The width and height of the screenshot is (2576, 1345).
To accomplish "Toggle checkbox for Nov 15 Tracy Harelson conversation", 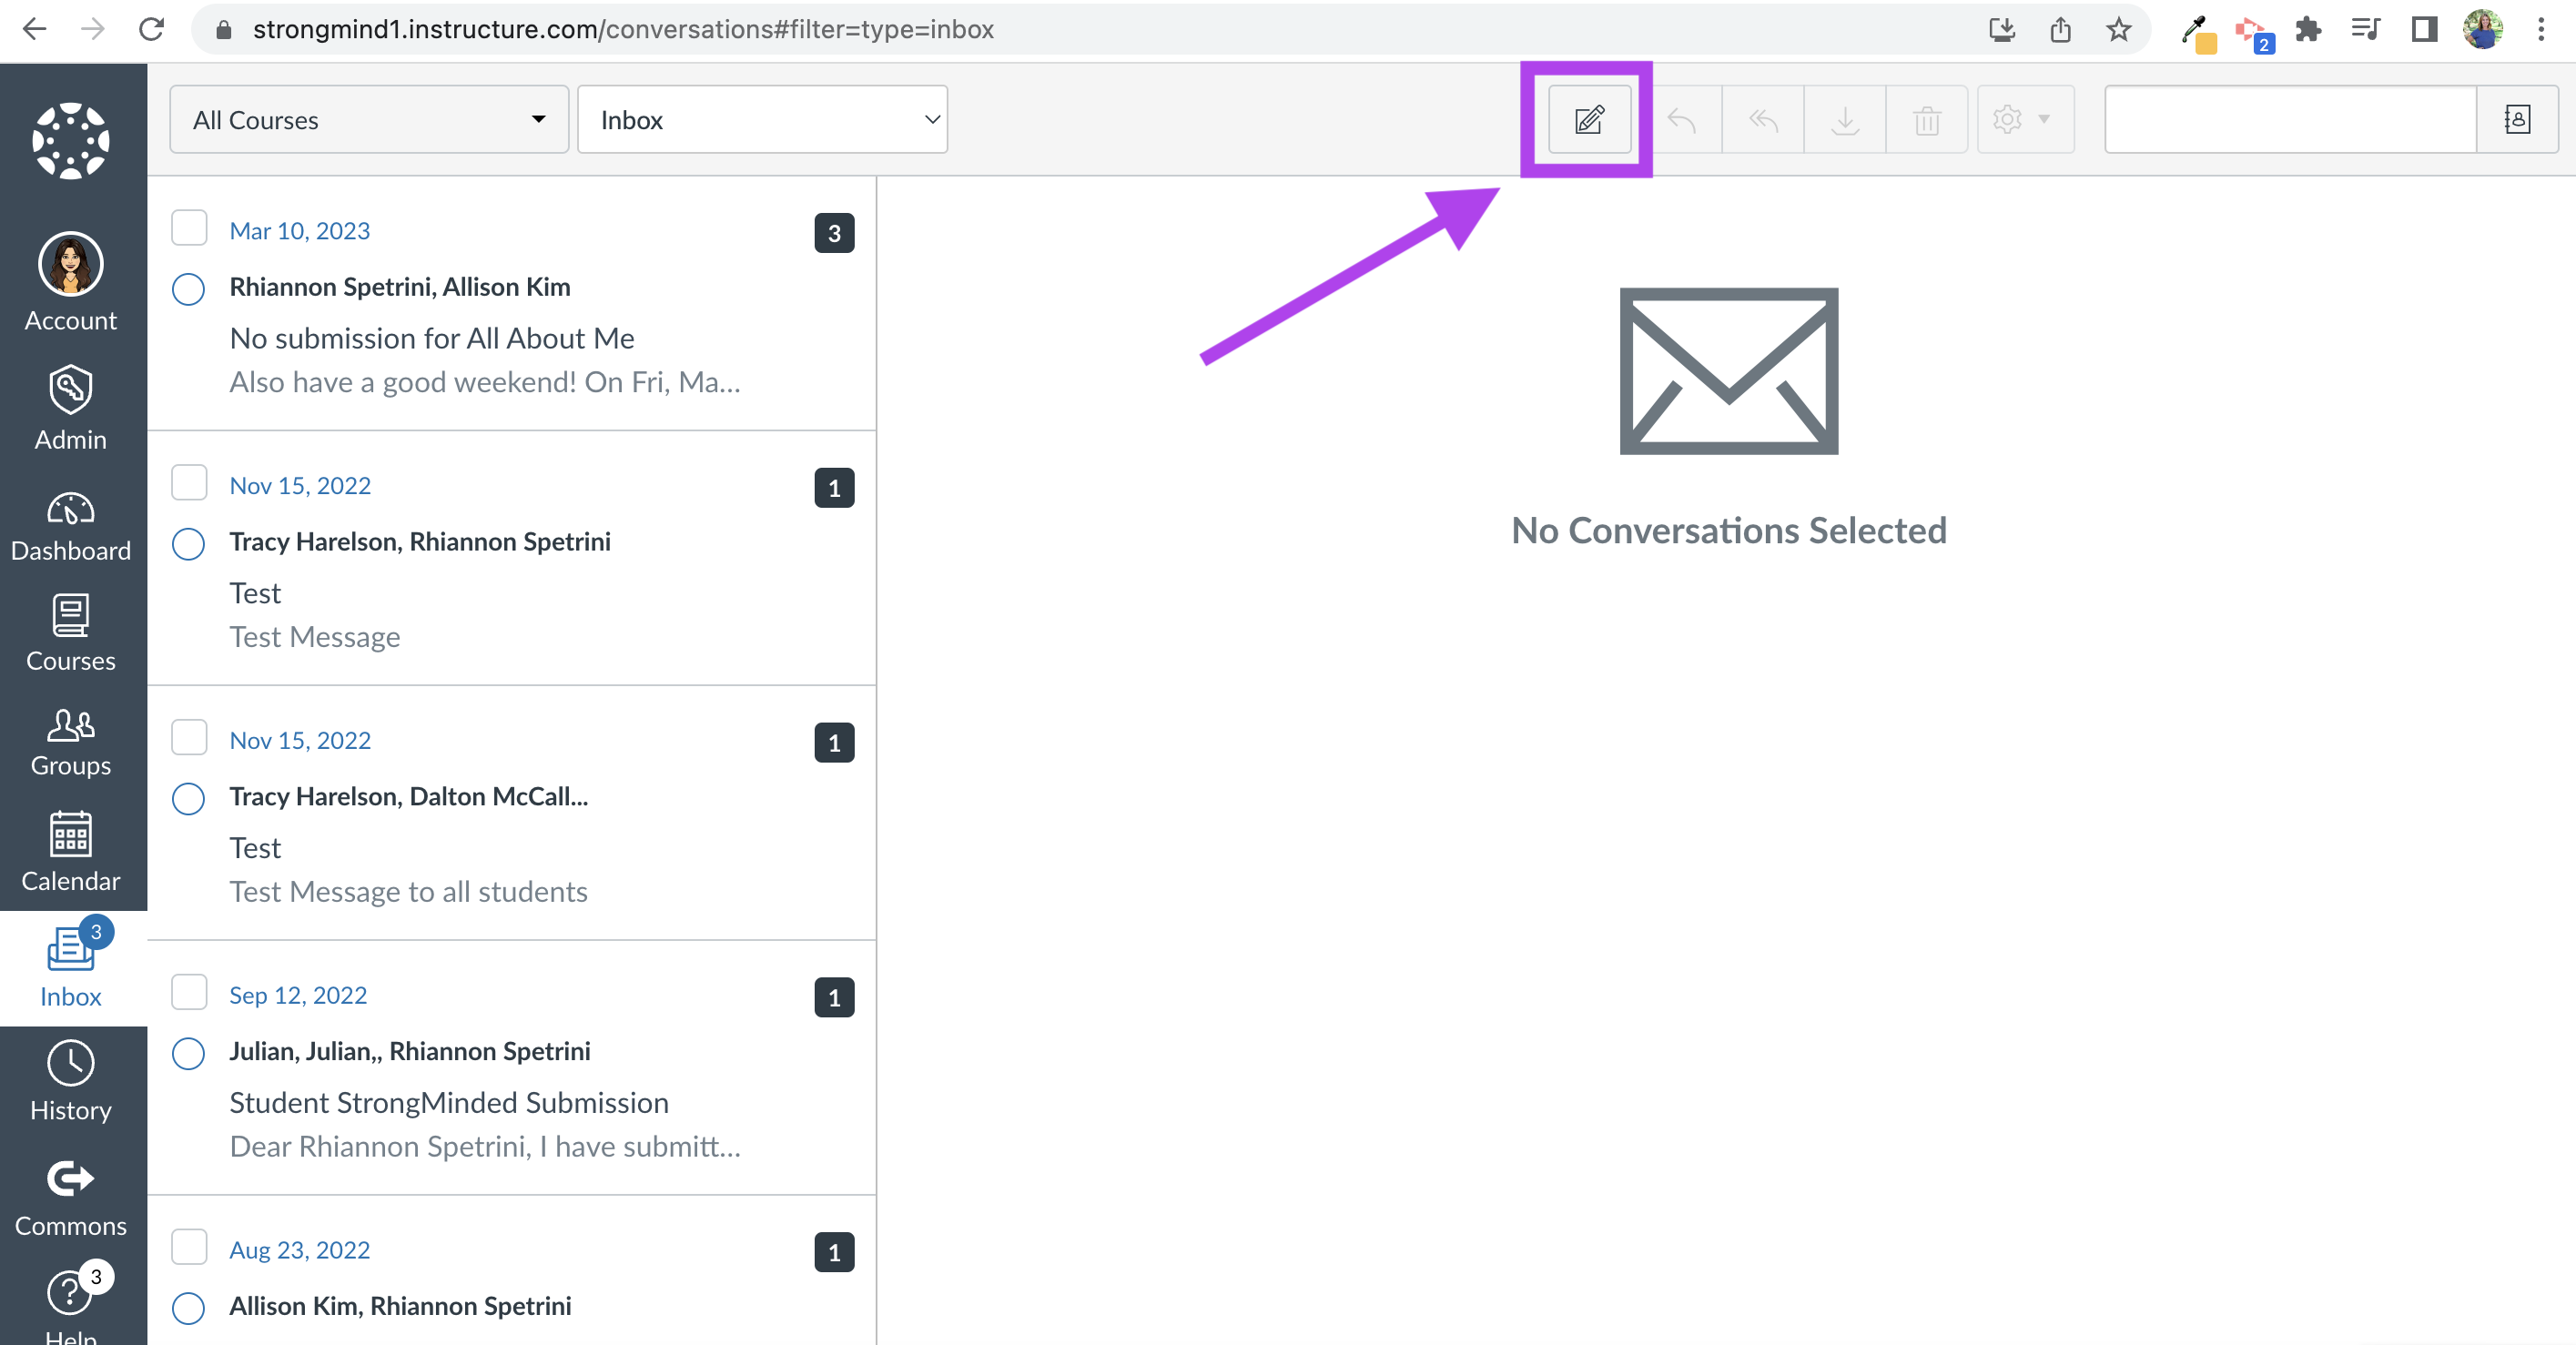I will pos(189,483).
